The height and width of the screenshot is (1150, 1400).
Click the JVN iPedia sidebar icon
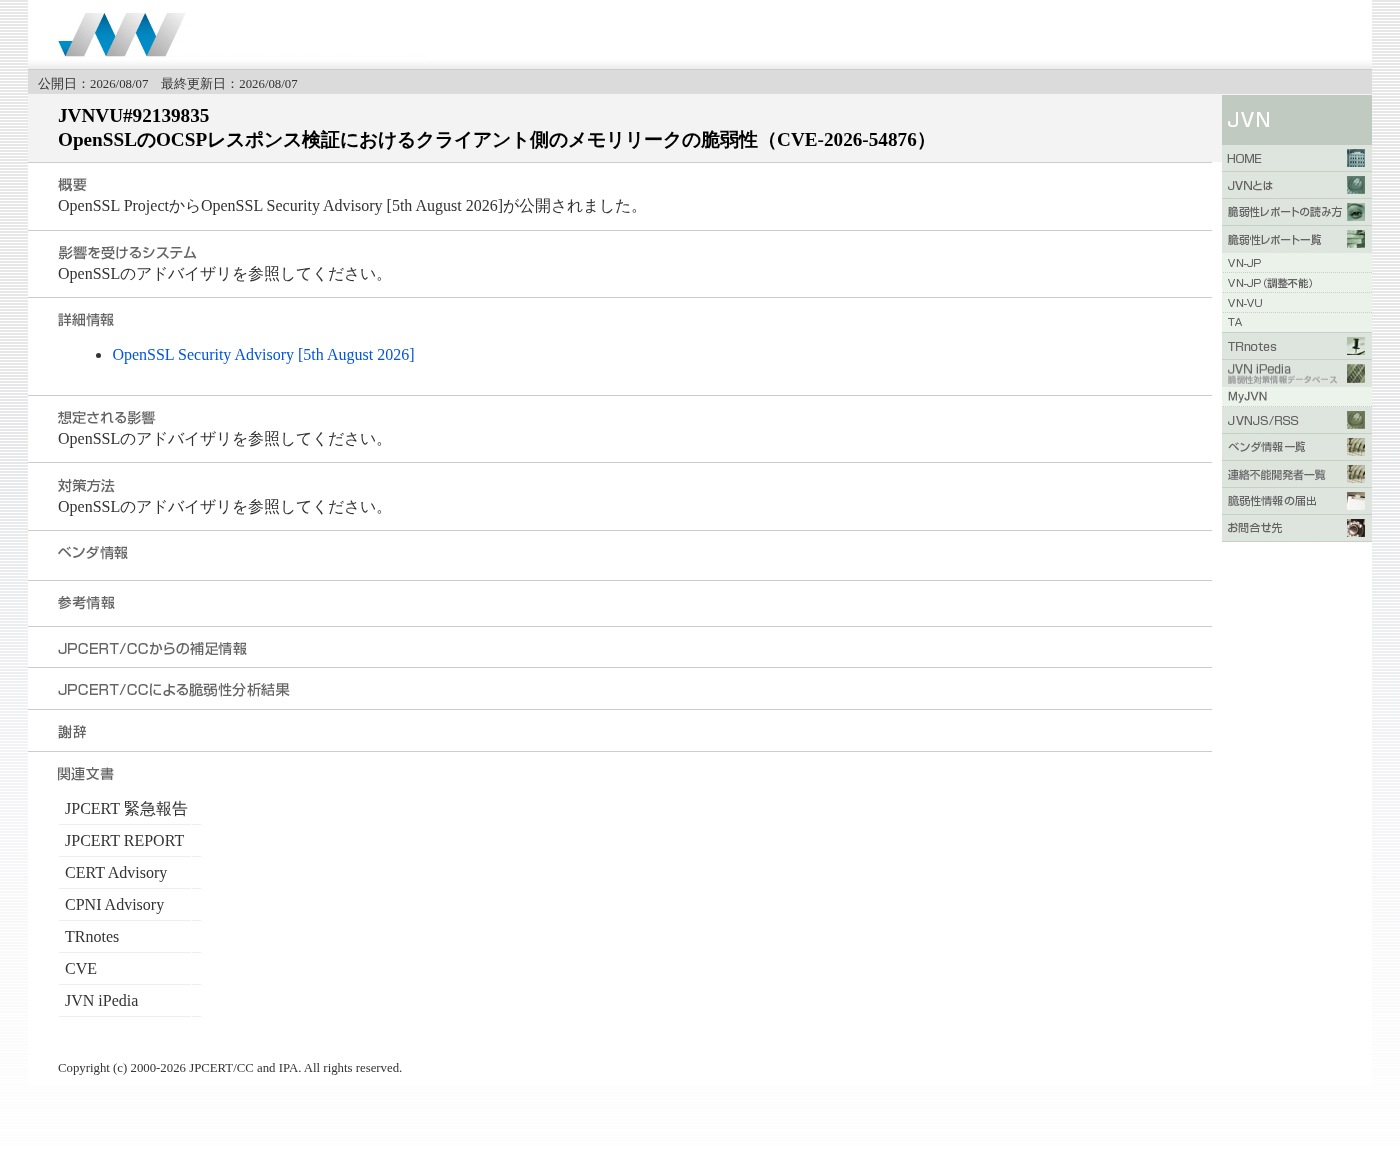(1356, 373)
